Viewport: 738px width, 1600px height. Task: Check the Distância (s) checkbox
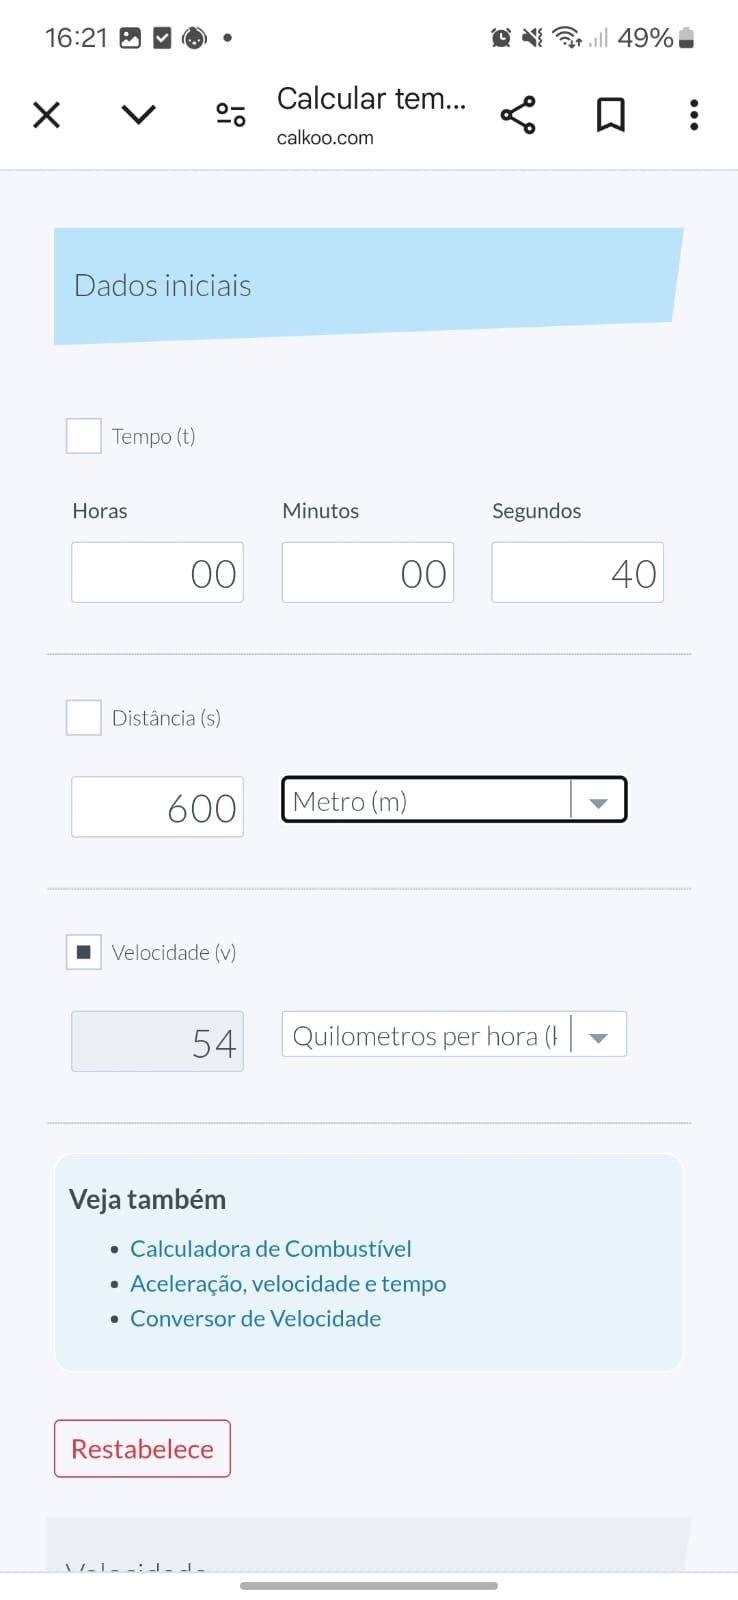tap(84, 718)
